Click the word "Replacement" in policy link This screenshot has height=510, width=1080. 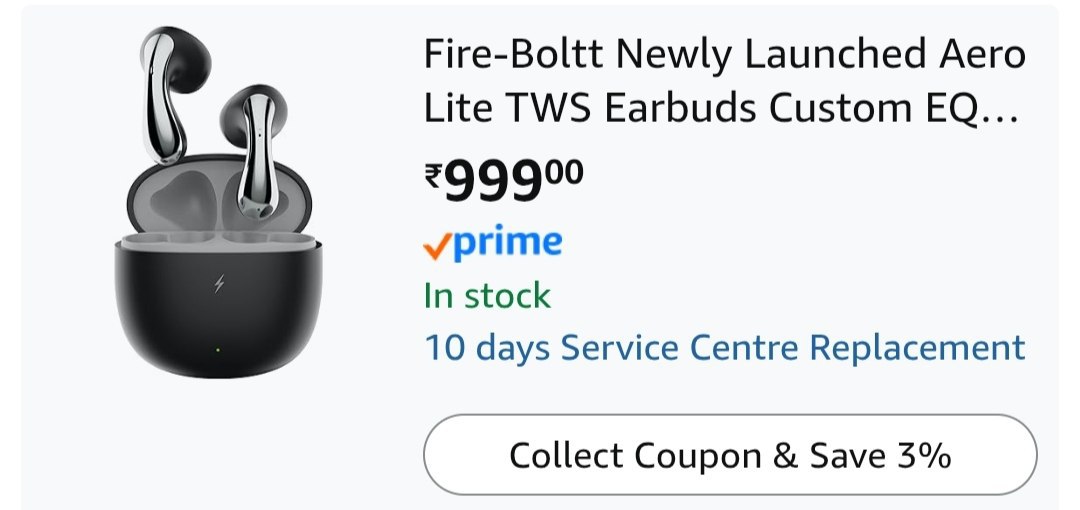917,348
